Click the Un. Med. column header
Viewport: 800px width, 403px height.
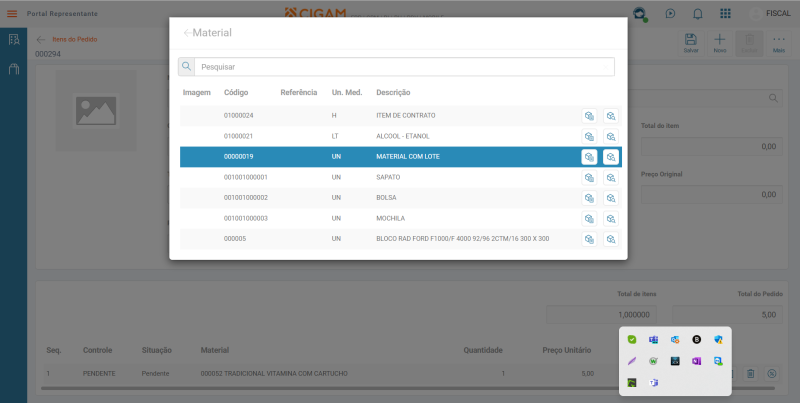(x=347, y=93)
